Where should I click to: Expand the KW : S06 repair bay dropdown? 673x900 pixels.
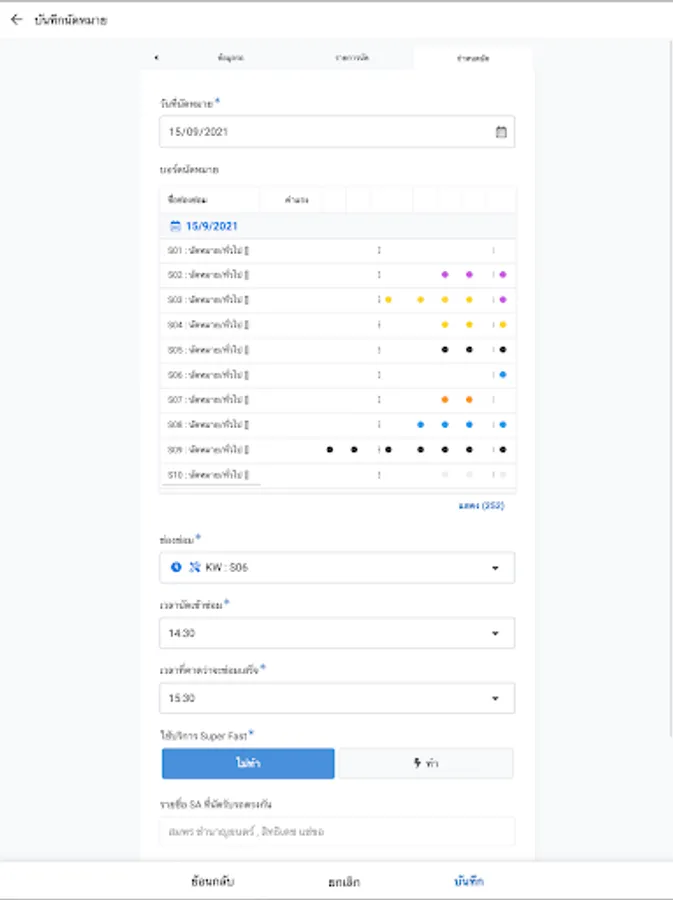pos(495,568)
